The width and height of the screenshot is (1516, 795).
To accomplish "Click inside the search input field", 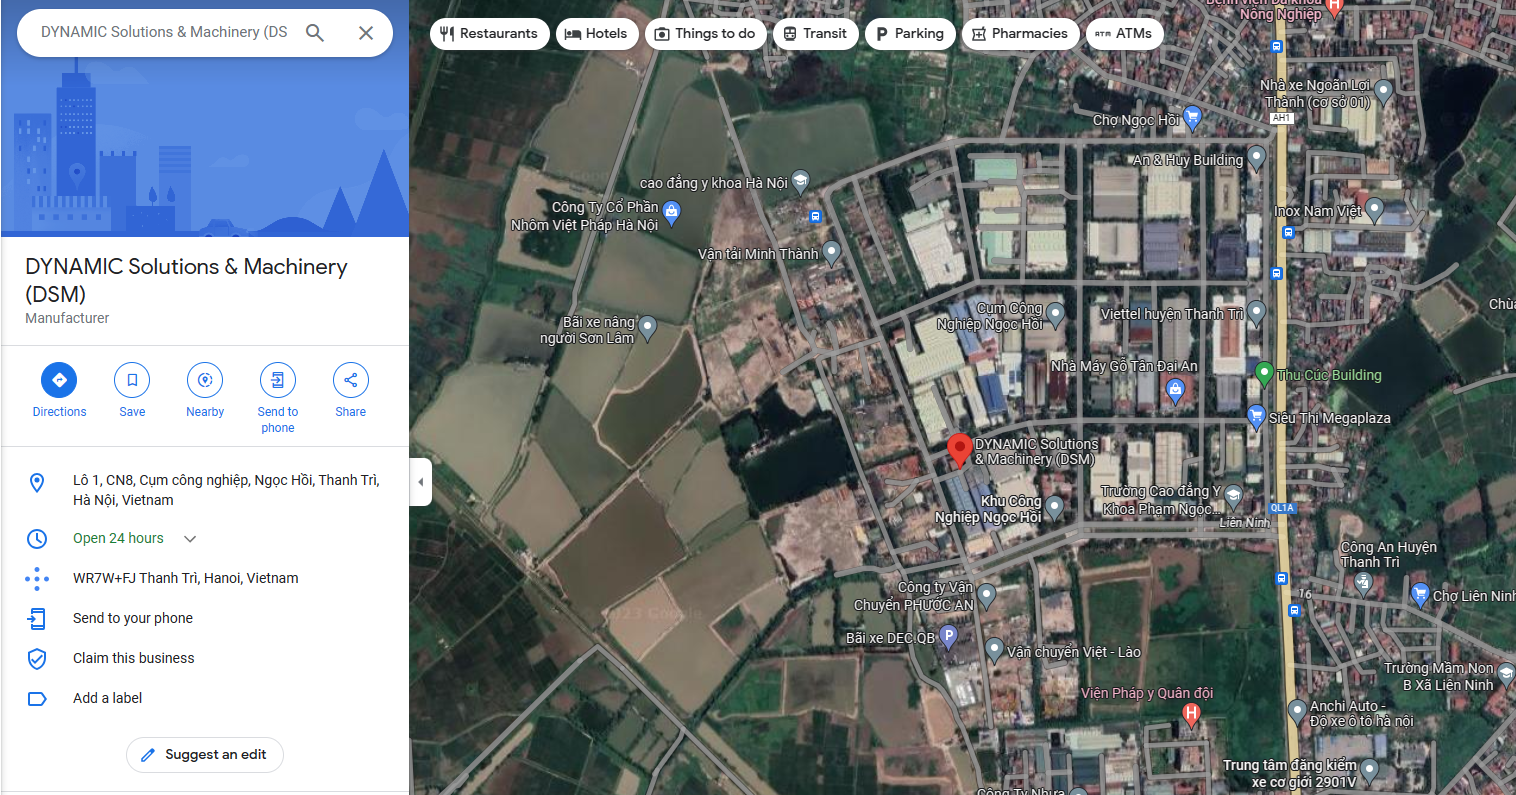I will click(x=165, y=33).
